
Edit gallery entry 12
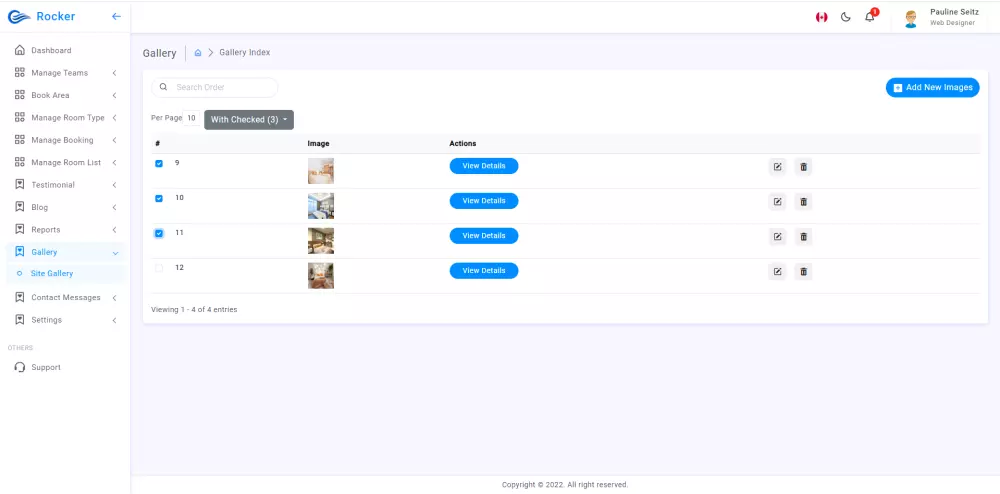click(x=777, y=272)
